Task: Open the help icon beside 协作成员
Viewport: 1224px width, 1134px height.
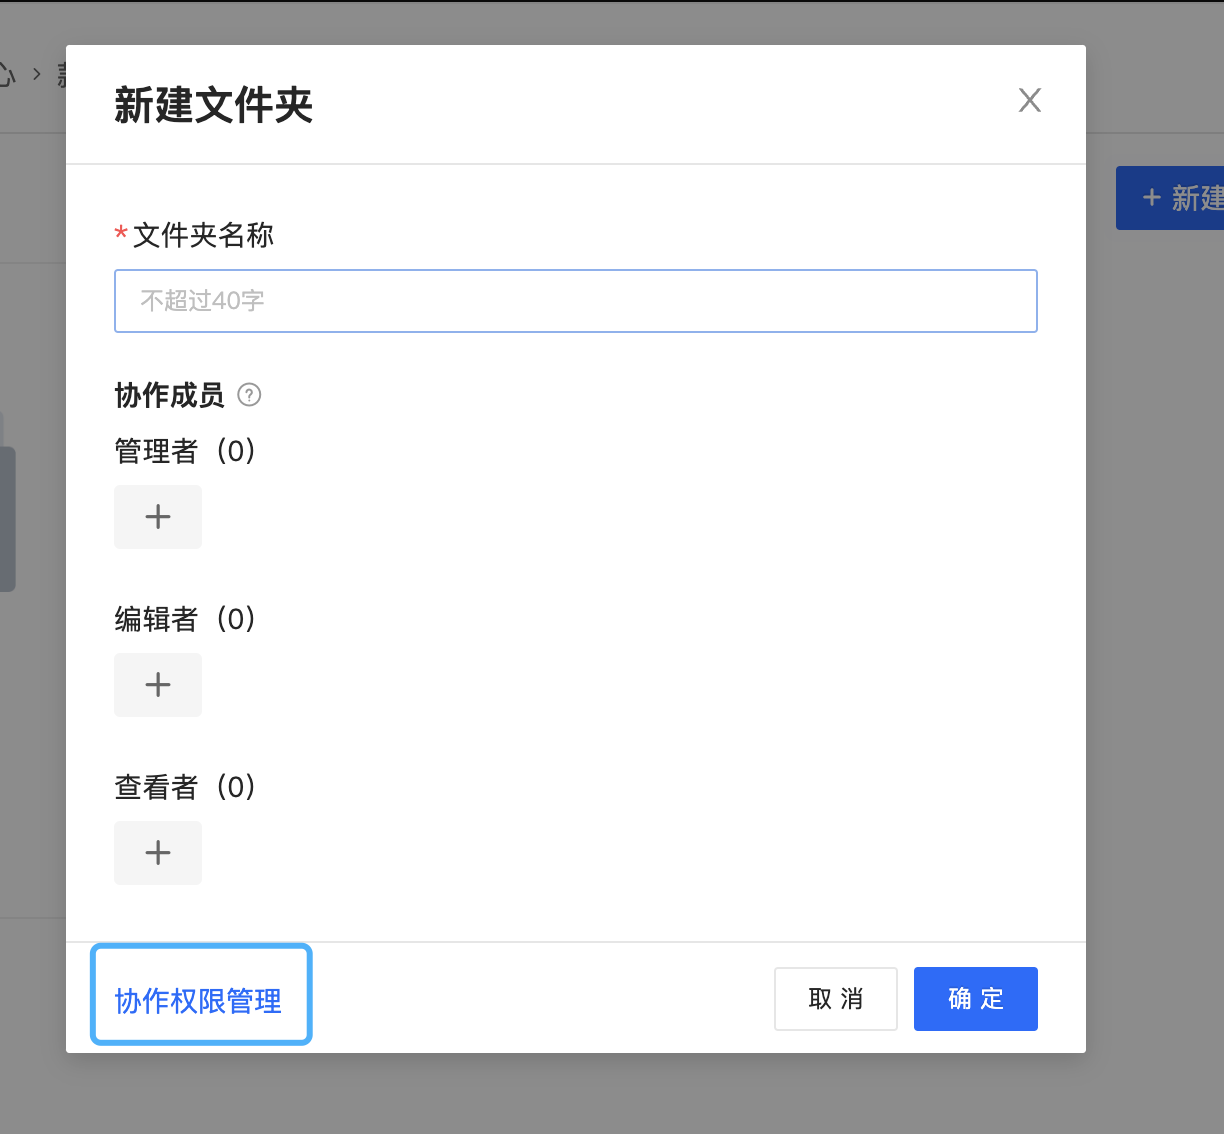Action: tap(249, 395)
